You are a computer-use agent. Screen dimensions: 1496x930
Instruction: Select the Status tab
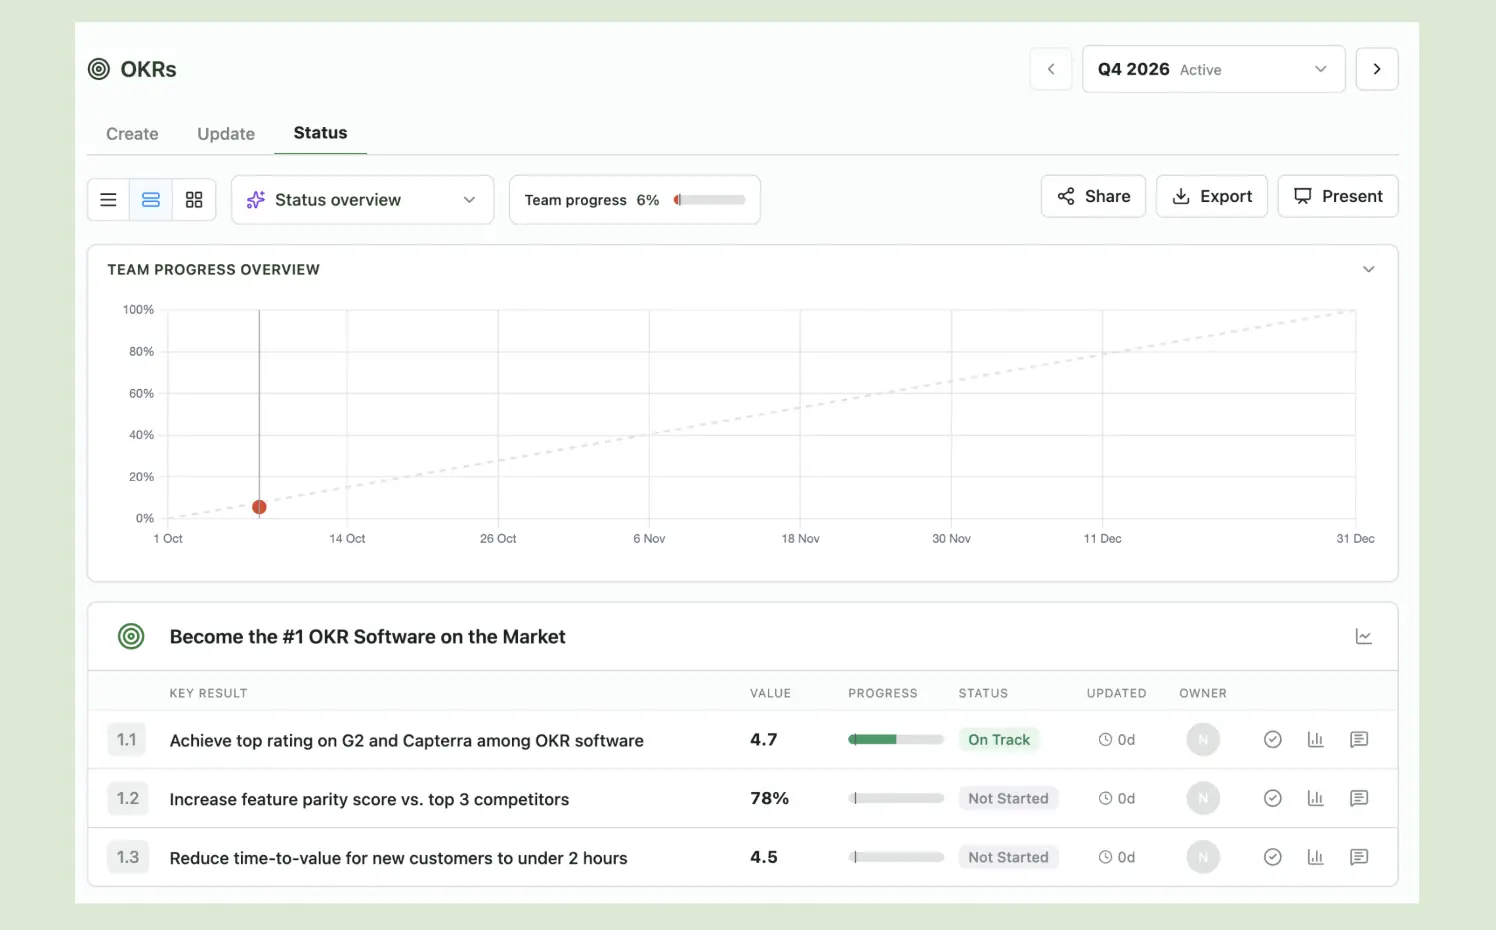tap(320, 133)
